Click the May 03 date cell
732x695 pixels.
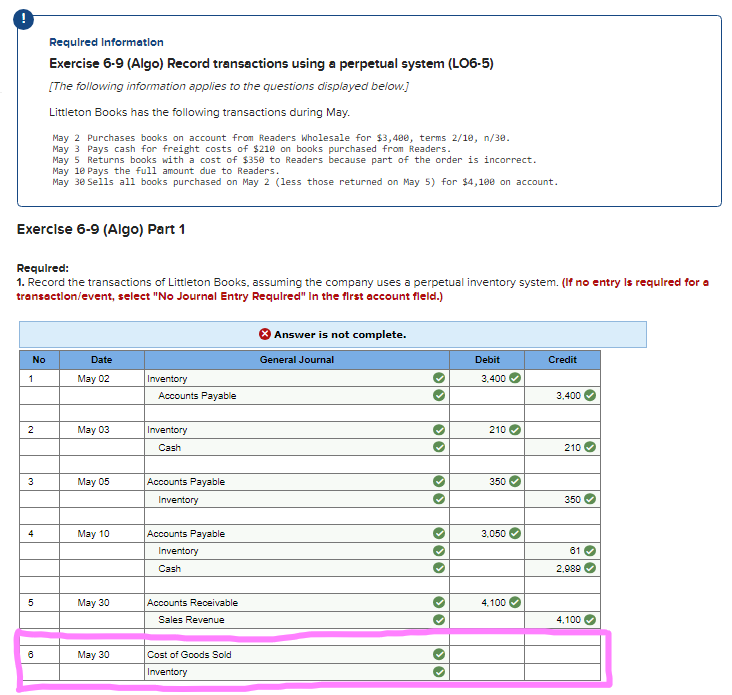(102, 430)
